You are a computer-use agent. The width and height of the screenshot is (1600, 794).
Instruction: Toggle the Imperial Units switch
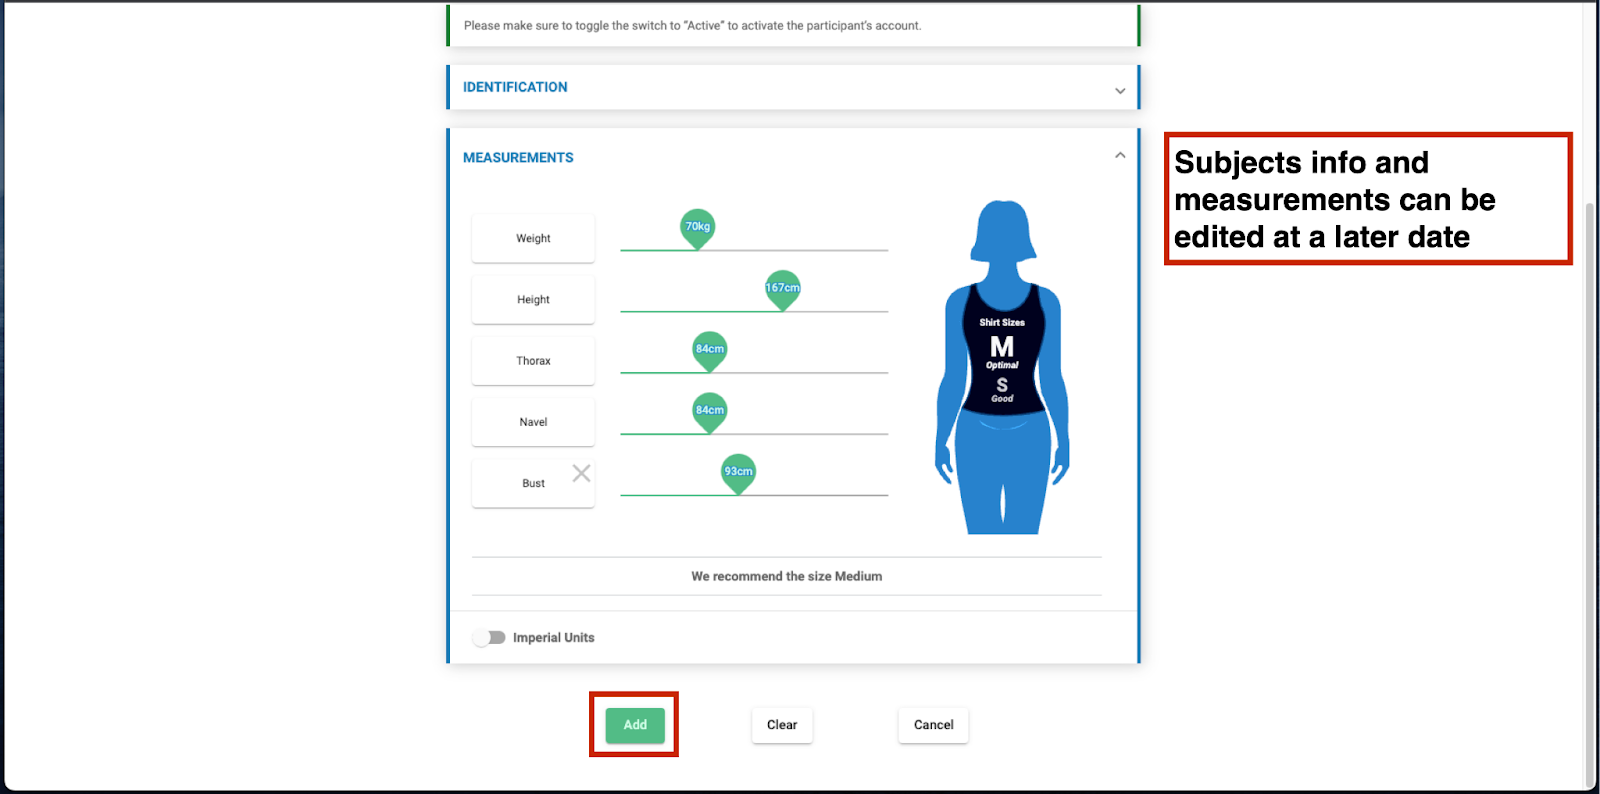(x=489, y=637)
